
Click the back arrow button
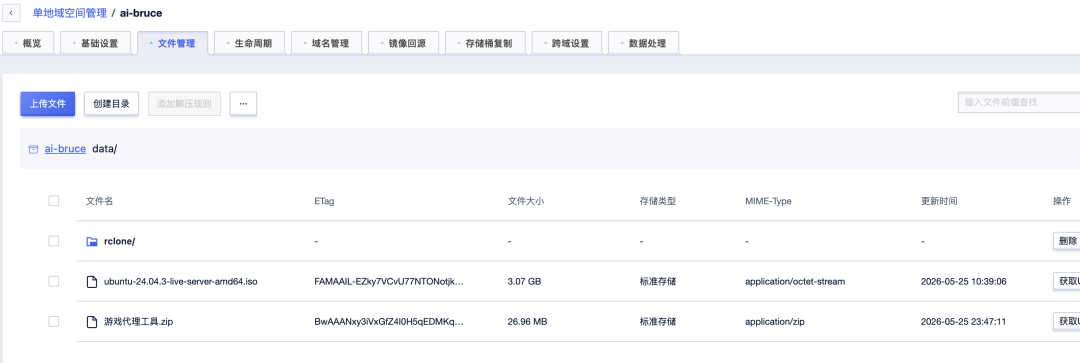(11, 13)
